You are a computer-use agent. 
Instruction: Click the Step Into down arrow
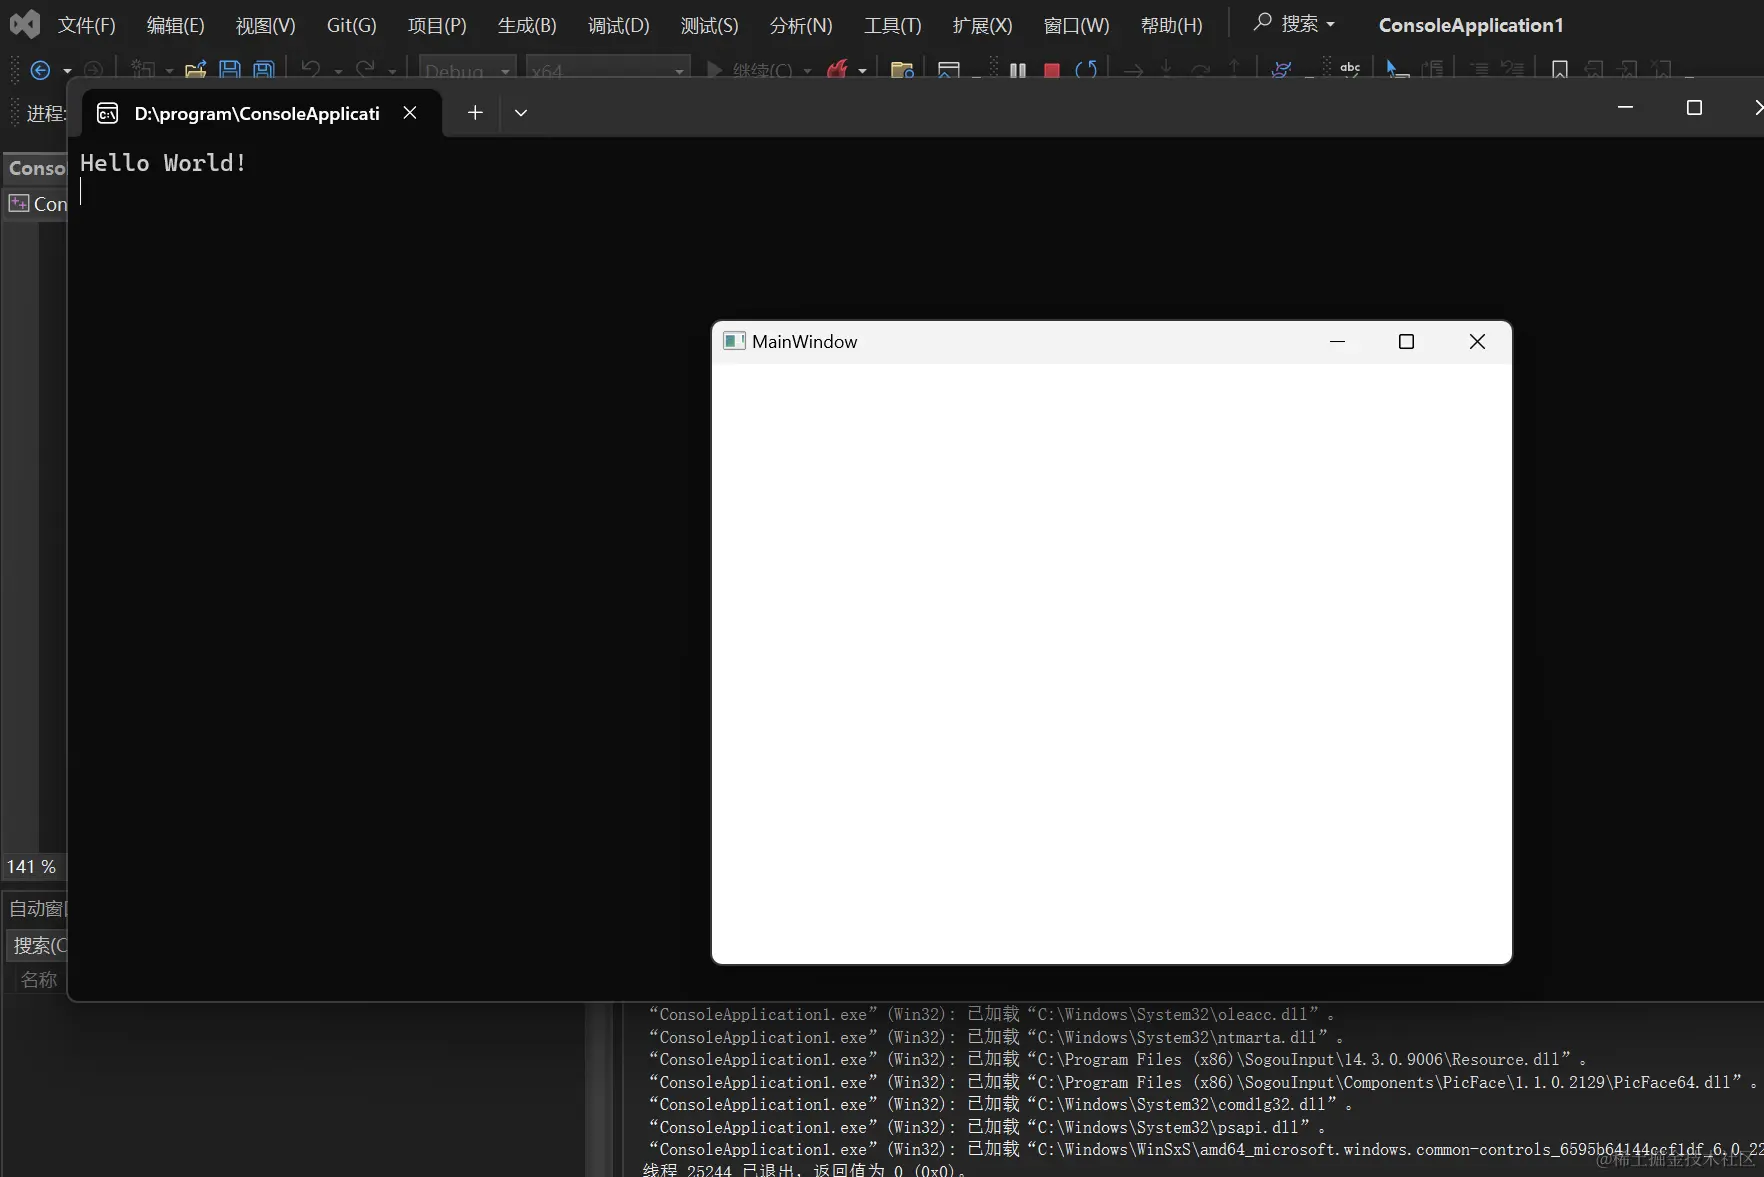pos(1166,70)
